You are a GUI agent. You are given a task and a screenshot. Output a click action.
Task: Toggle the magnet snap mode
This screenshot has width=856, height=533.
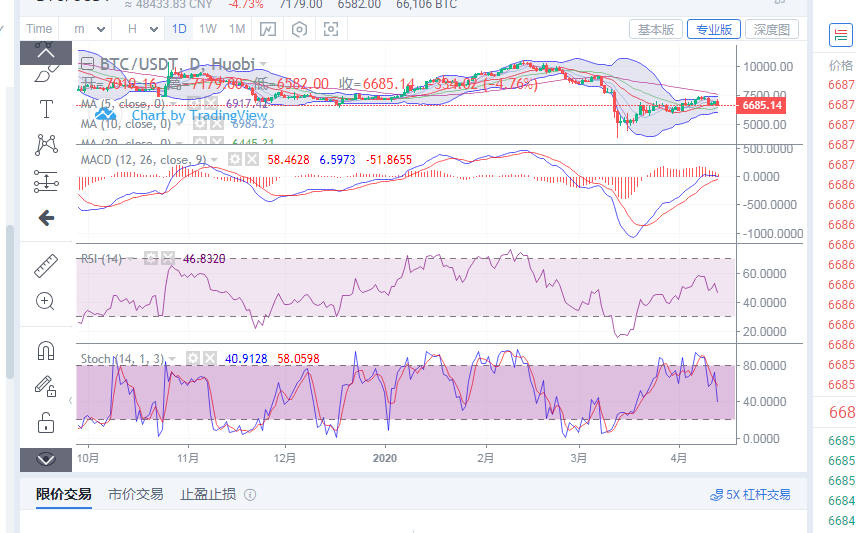pyautogui.click(x=46, y=351)
